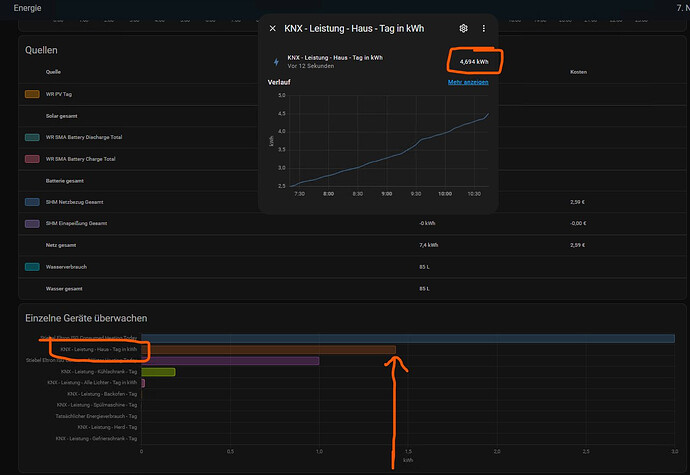The image size is (690, 475).
Task: Click WR SMA Battery Charge Total swatch
Action: [x=32, y=158]
